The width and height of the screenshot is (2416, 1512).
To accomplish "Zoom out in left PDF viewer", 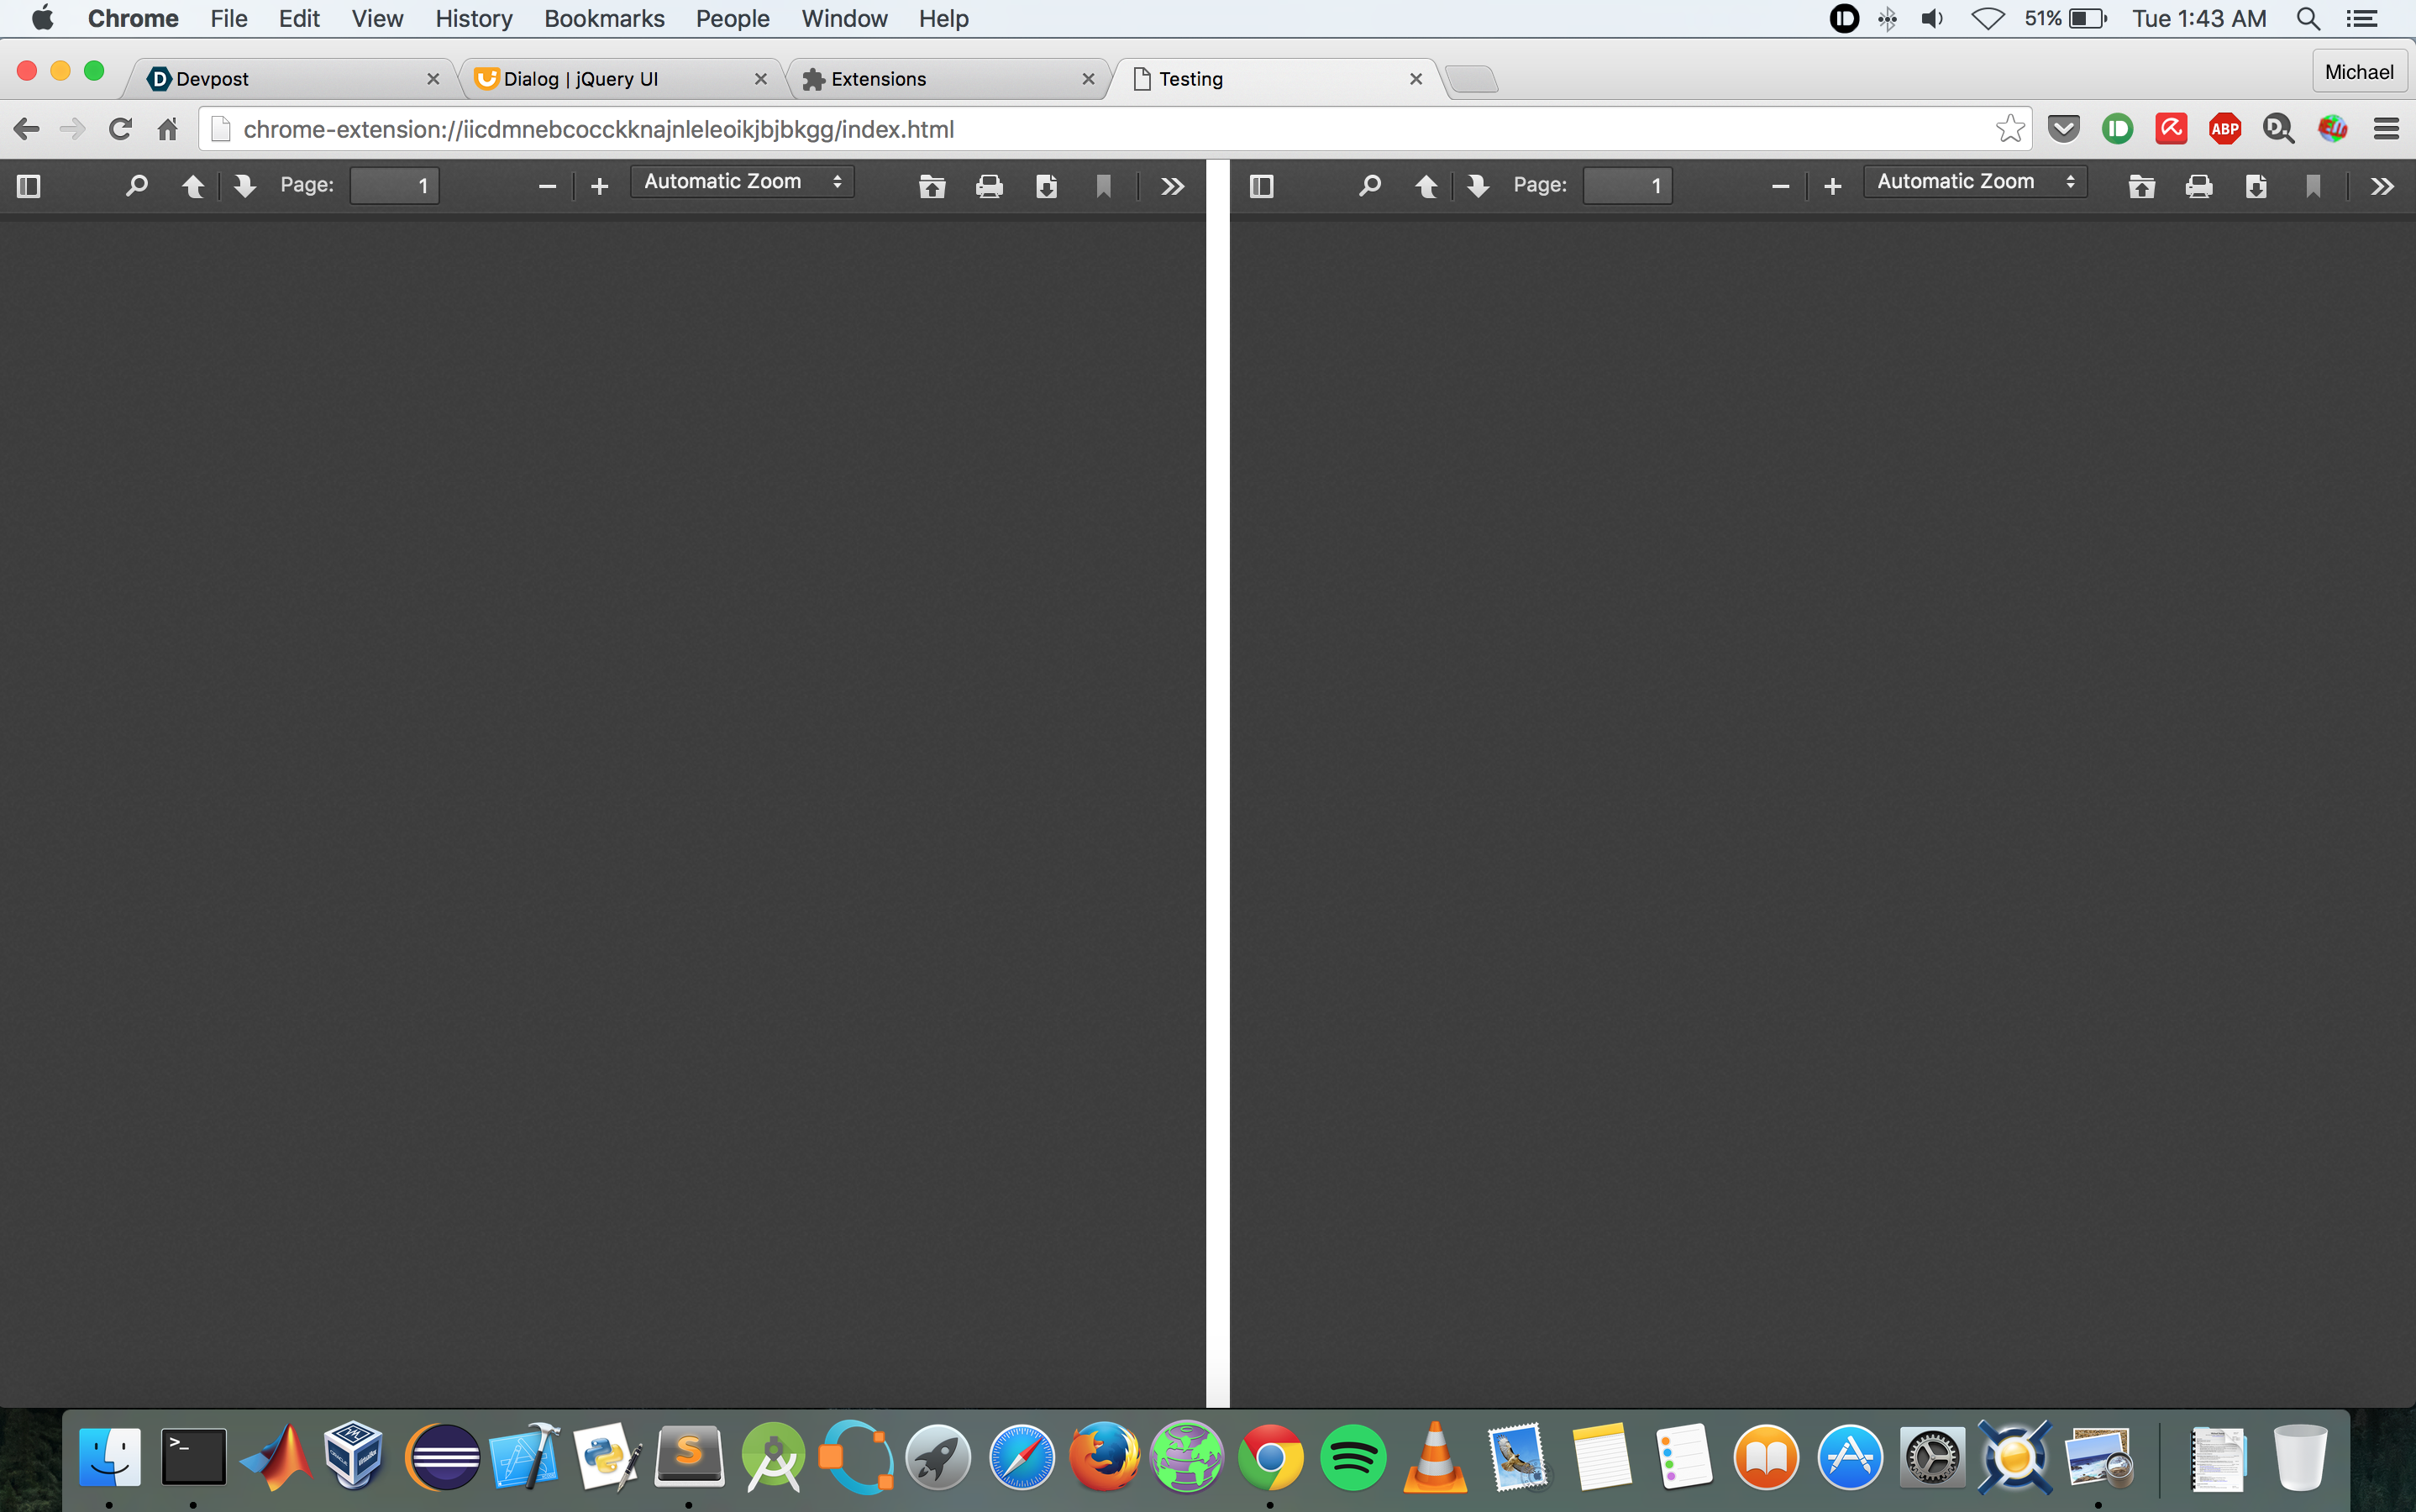I will [547, 186].
